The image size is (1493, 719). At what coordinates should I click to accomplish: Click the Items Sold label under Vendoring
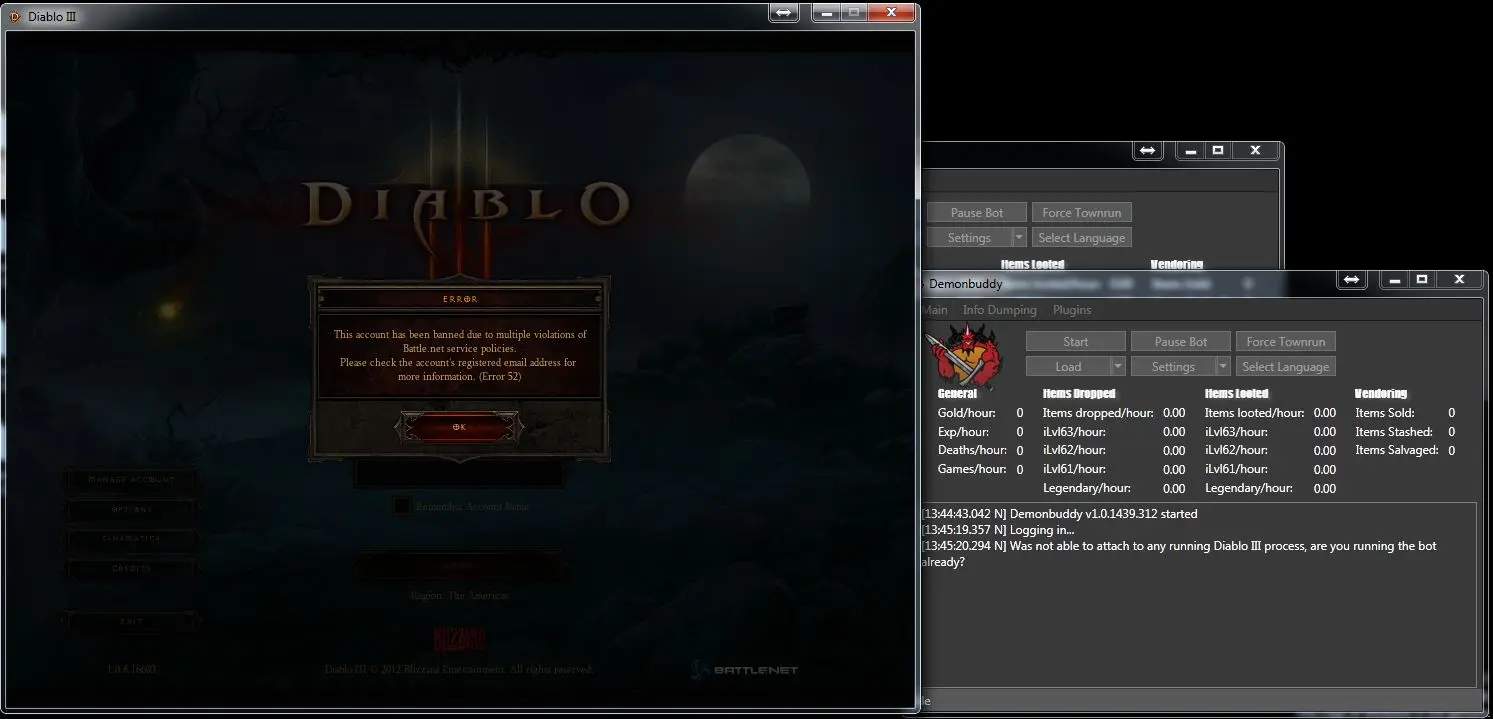pyautogui.click(x=1384, y=413)
